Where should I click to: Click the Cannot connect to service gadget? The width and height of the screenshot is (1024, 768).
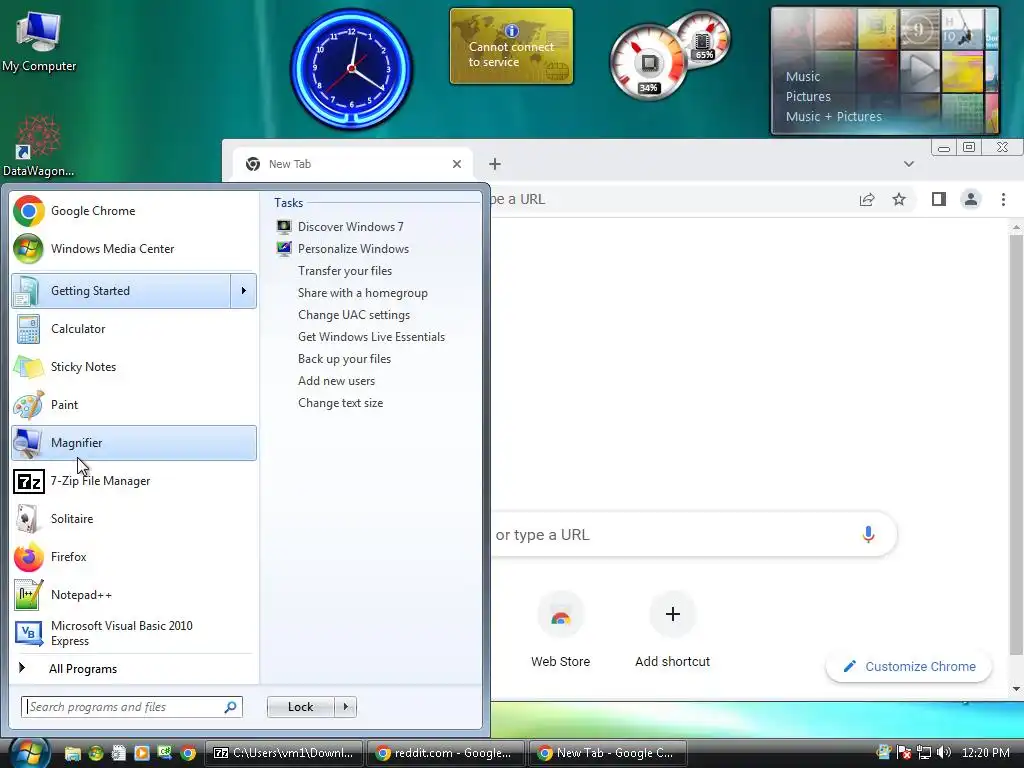[511, 46]
